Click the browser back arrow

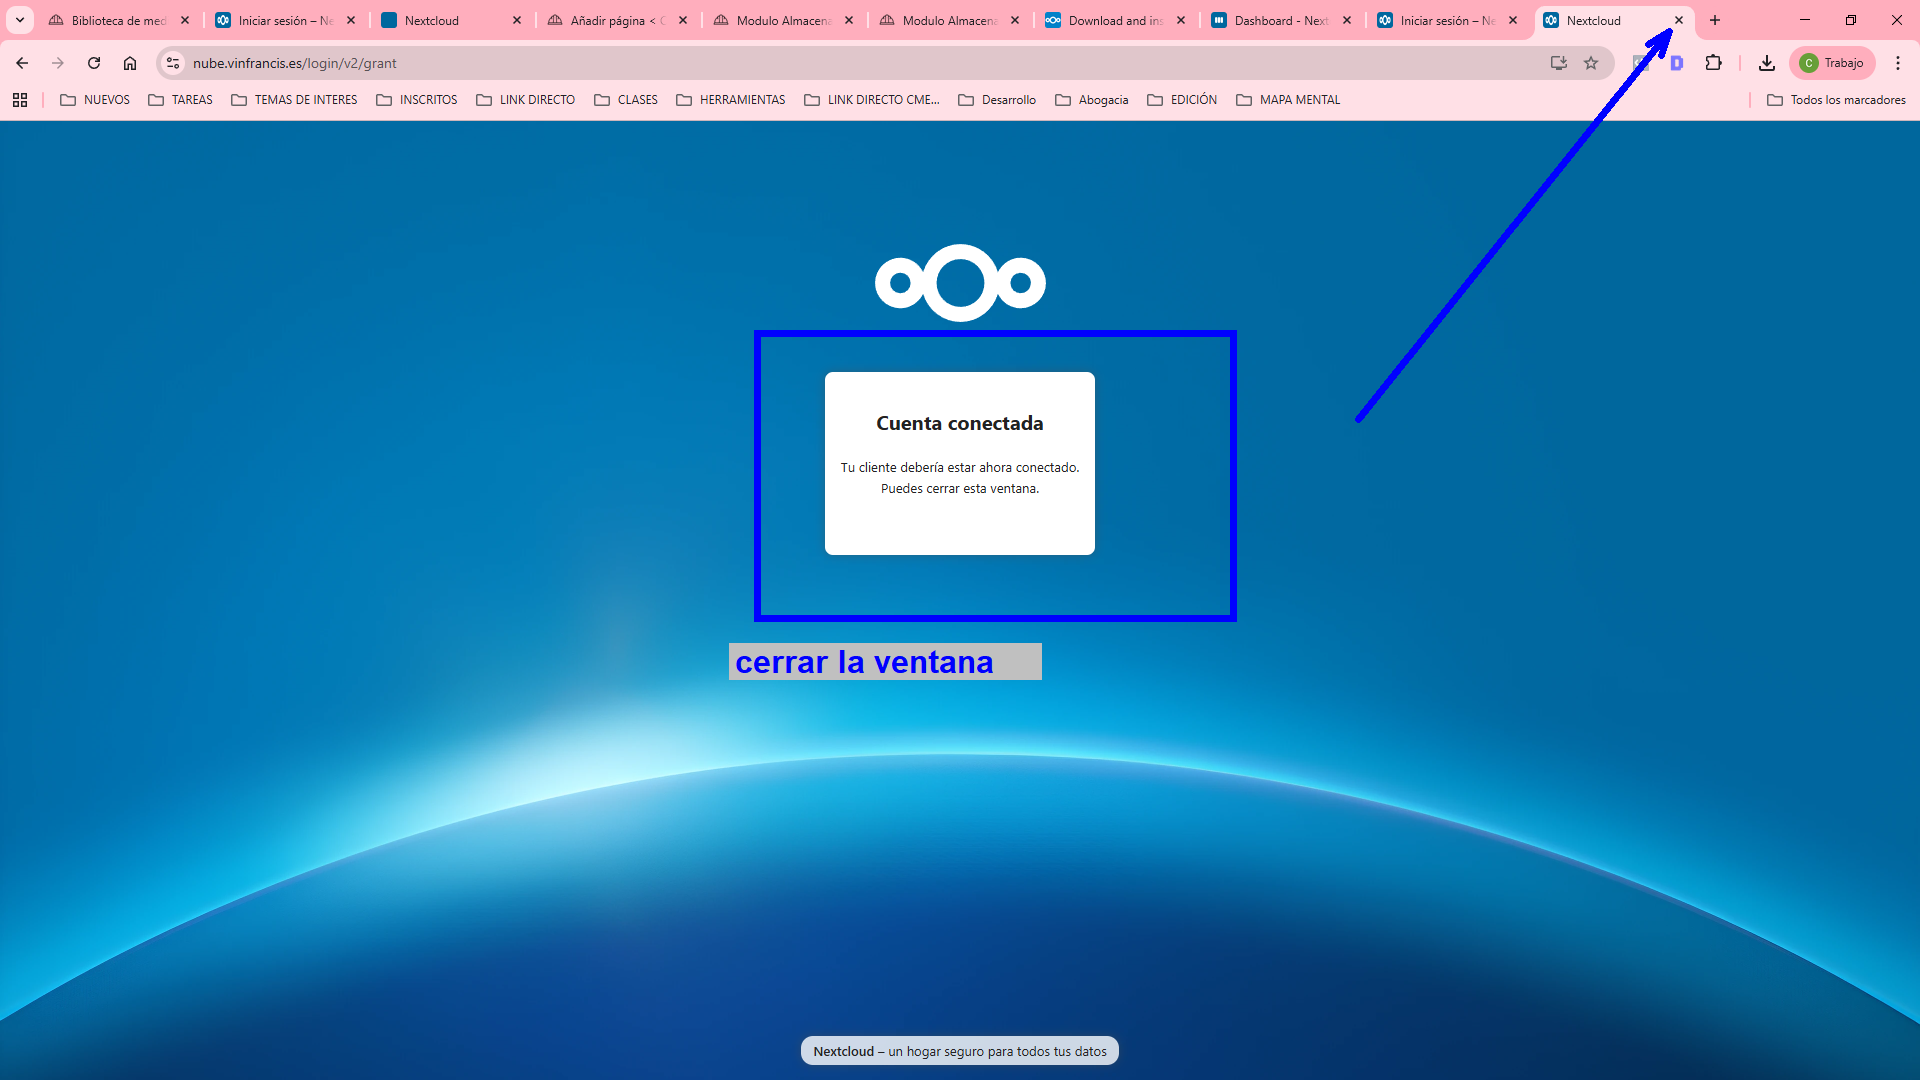pos(22,63)
